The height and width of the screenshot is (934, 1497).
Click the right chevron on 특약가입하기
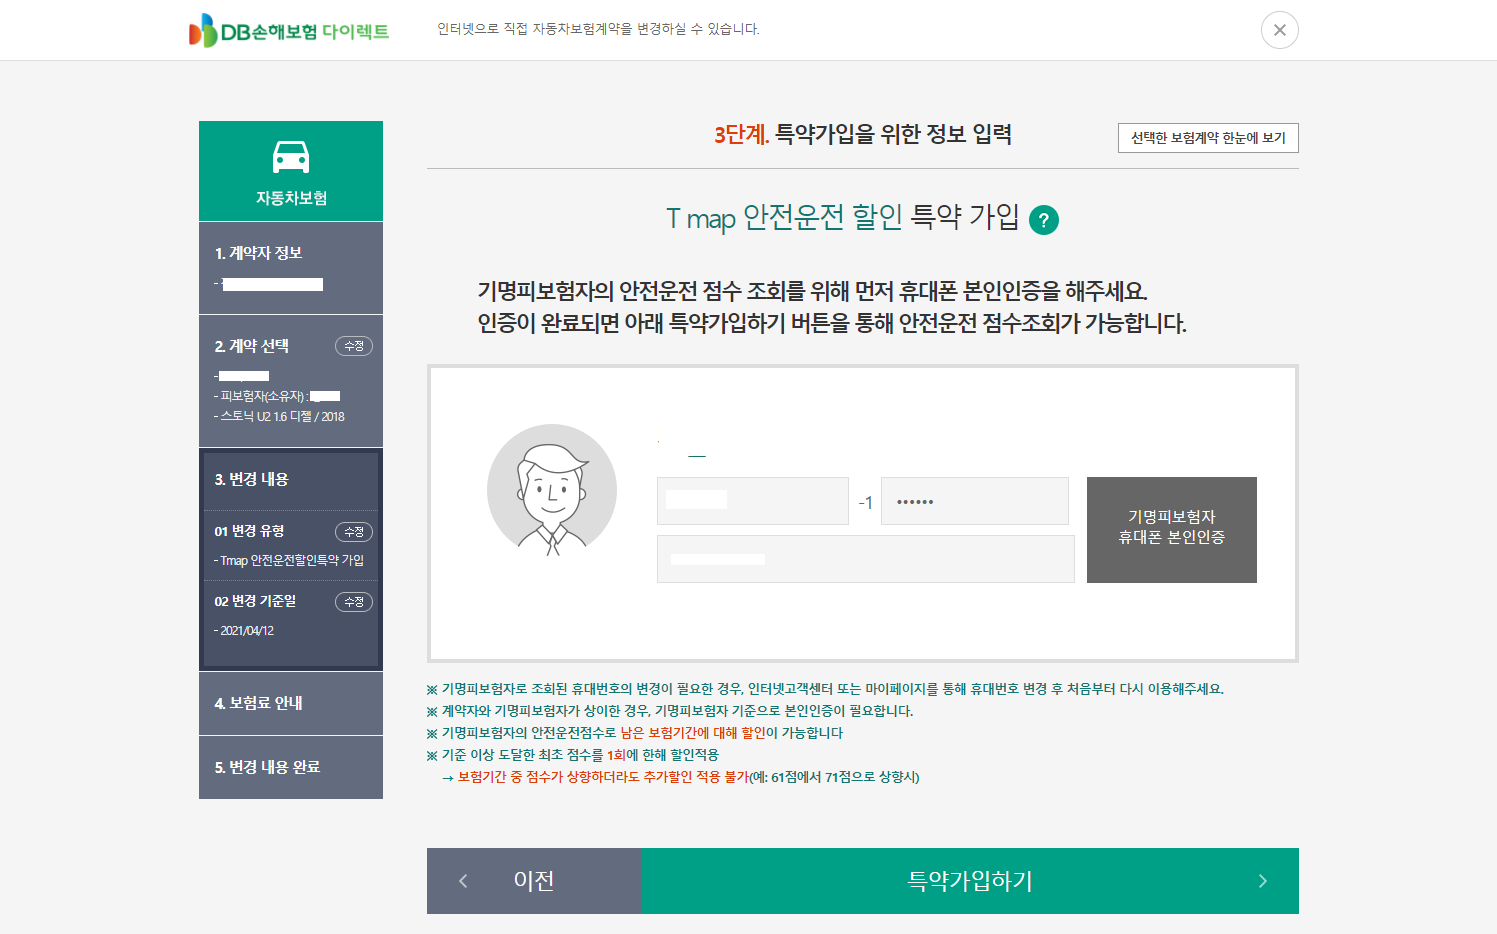point(1262,881)
